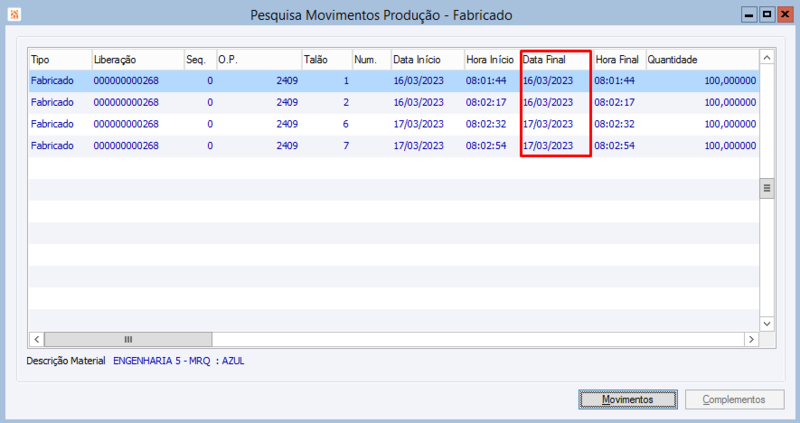
Task: Click the horizontal scrollbar right arrow
Action: click(751, 339)
